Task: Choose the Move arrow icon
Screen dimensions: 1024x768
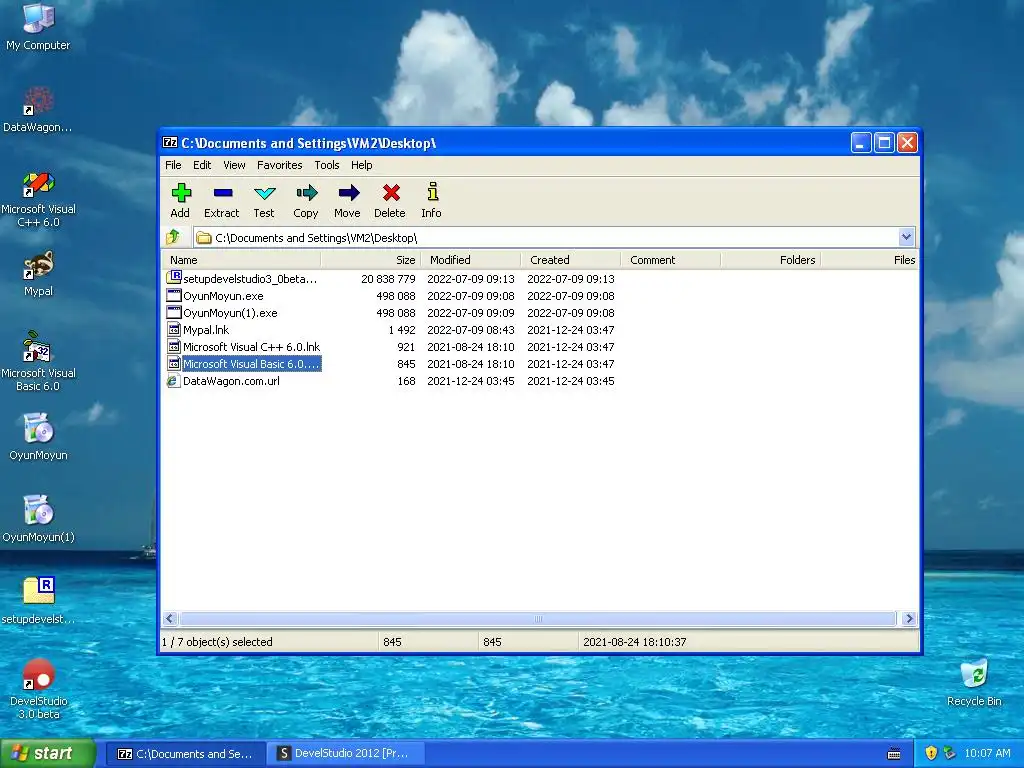Action: [349, 193]
